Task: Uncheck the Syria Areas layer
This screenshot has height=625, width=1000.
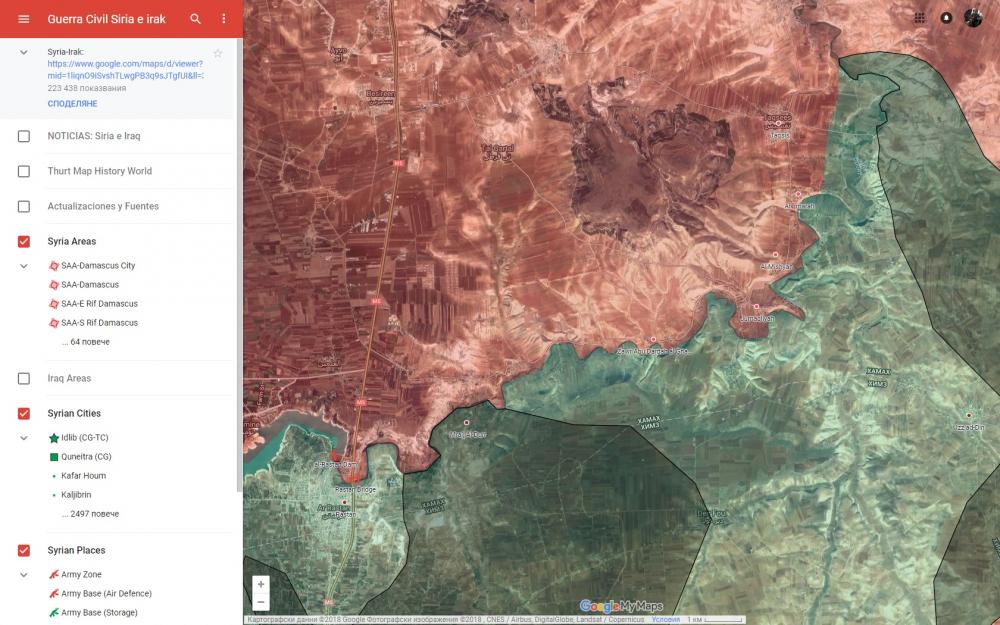Action: (24, 241)
